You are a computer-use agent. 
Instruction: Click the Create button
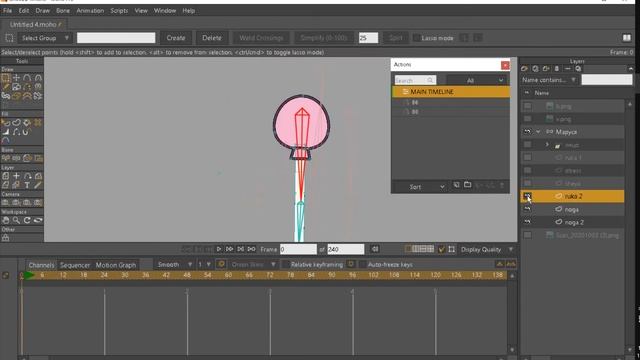coord(176,38)
